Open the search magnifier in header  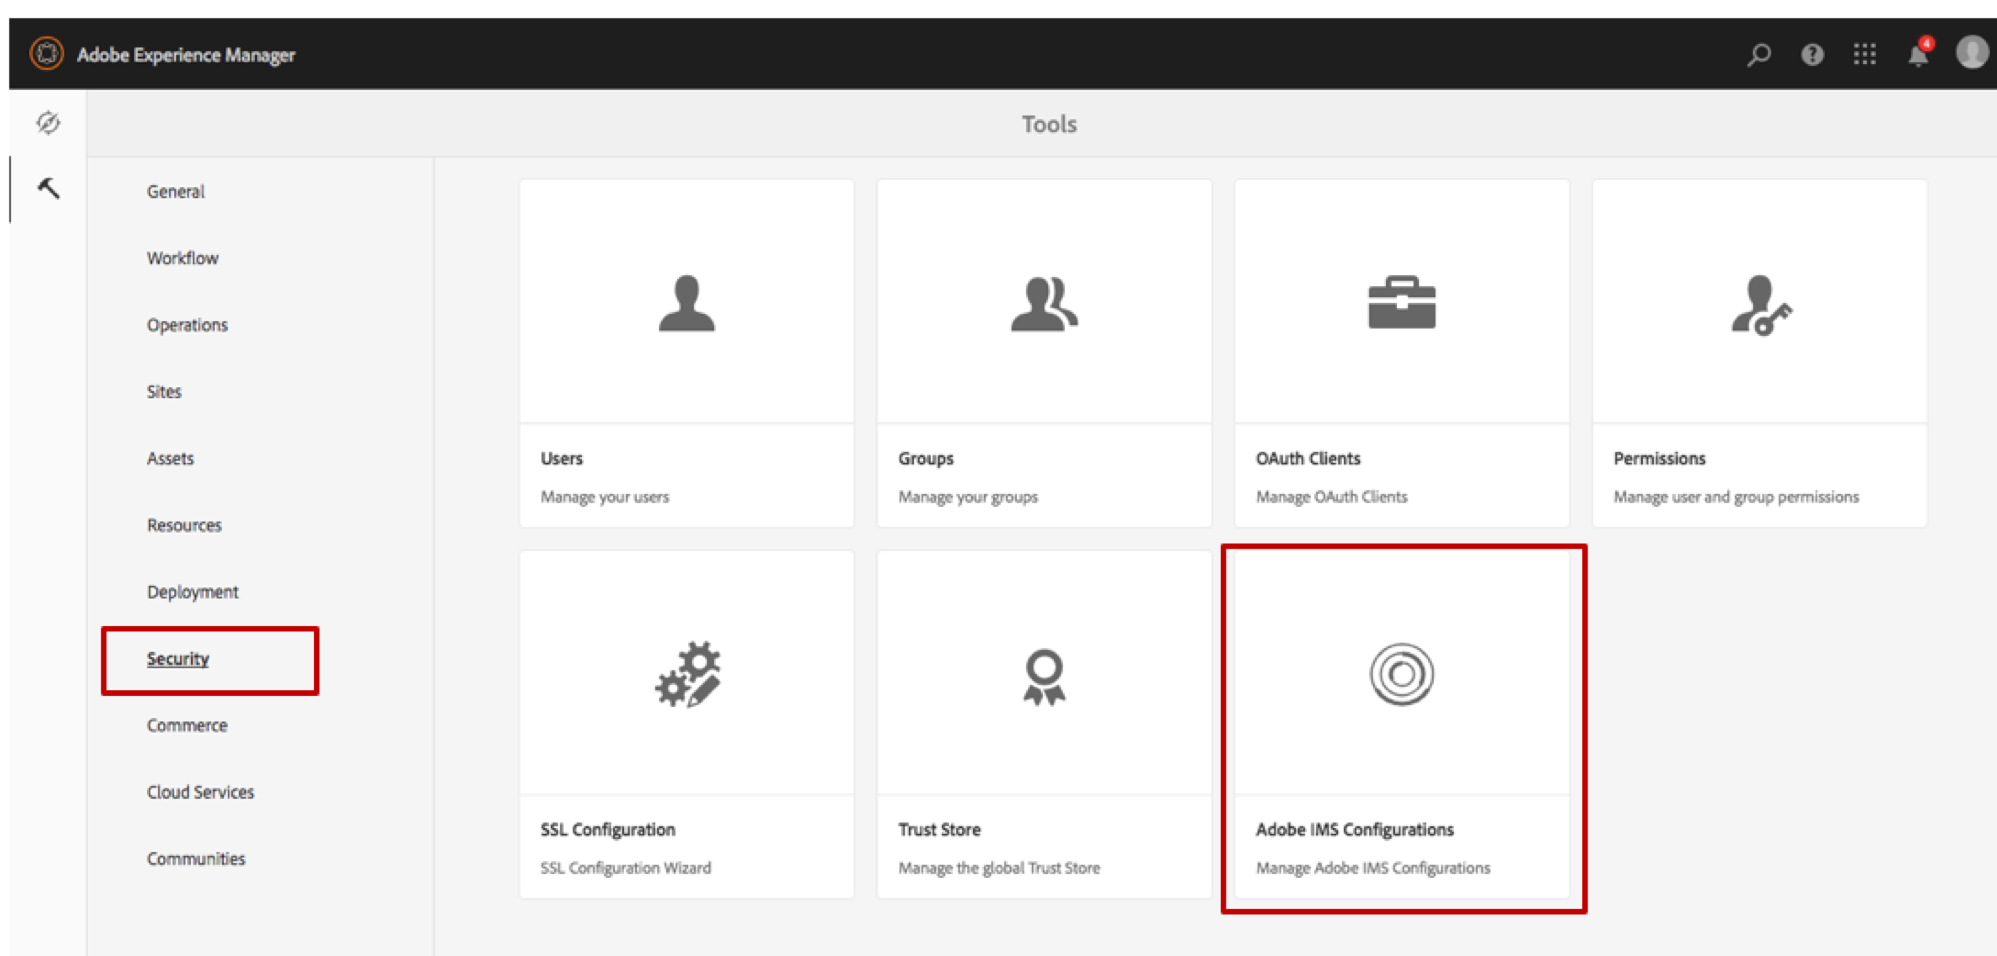click(1759, 54)
